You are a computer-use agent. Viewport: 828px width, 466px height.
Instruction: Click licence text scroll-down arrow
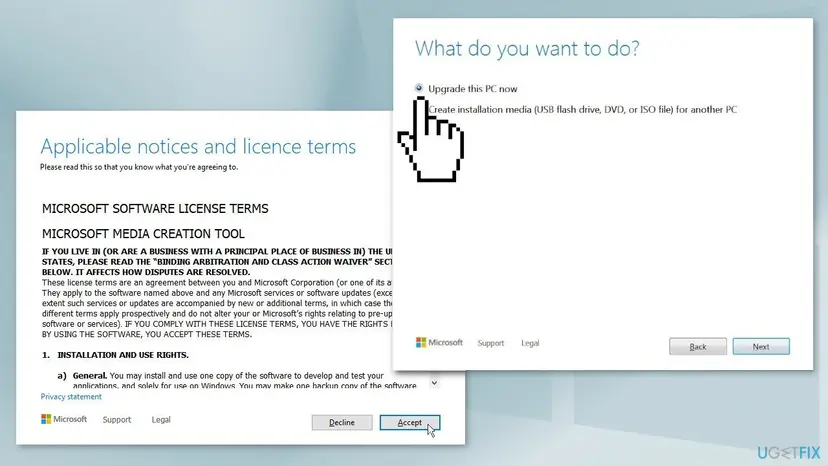434,383
